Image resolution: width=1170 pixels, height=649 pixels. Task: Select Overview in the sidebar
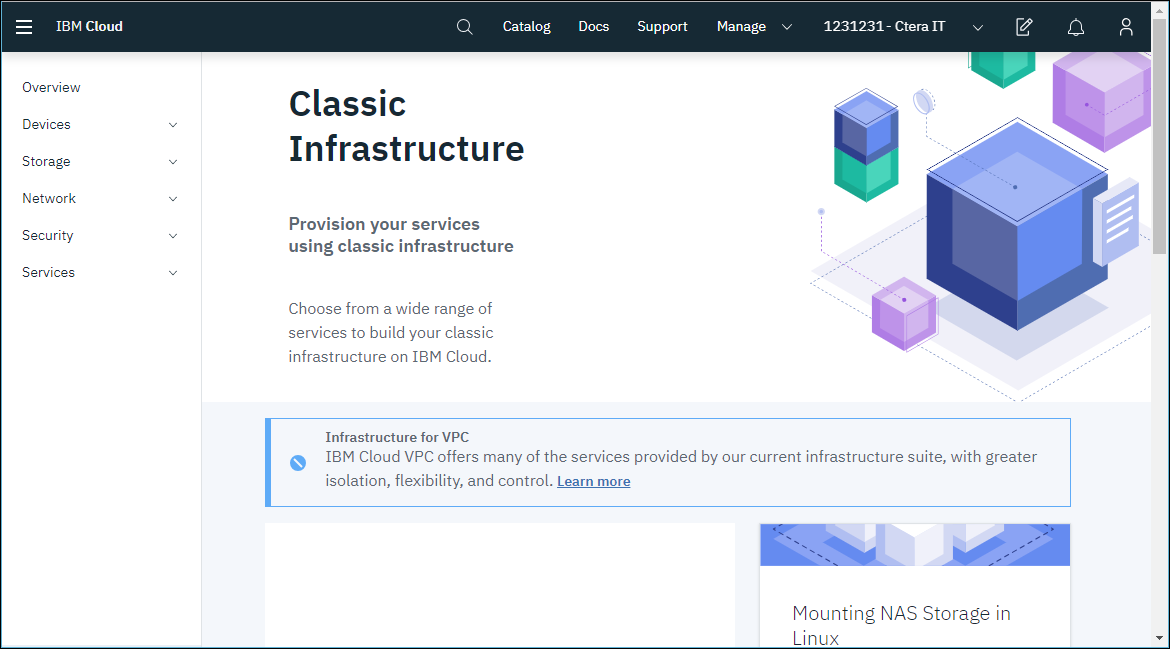click(x=51, y=87)
